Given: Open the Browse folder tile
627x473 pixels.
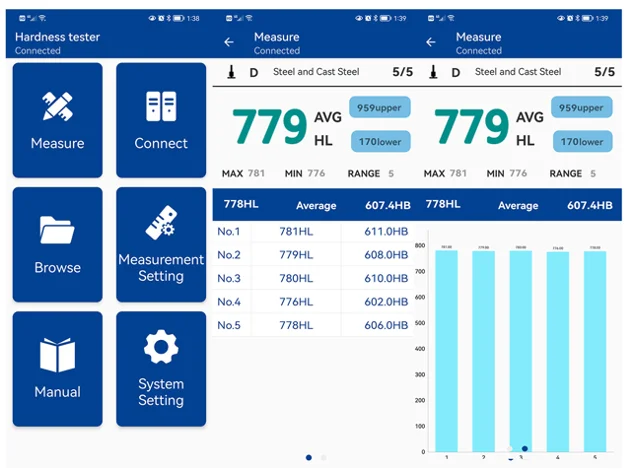Looking at the screenshot, I should click(58, 244).
